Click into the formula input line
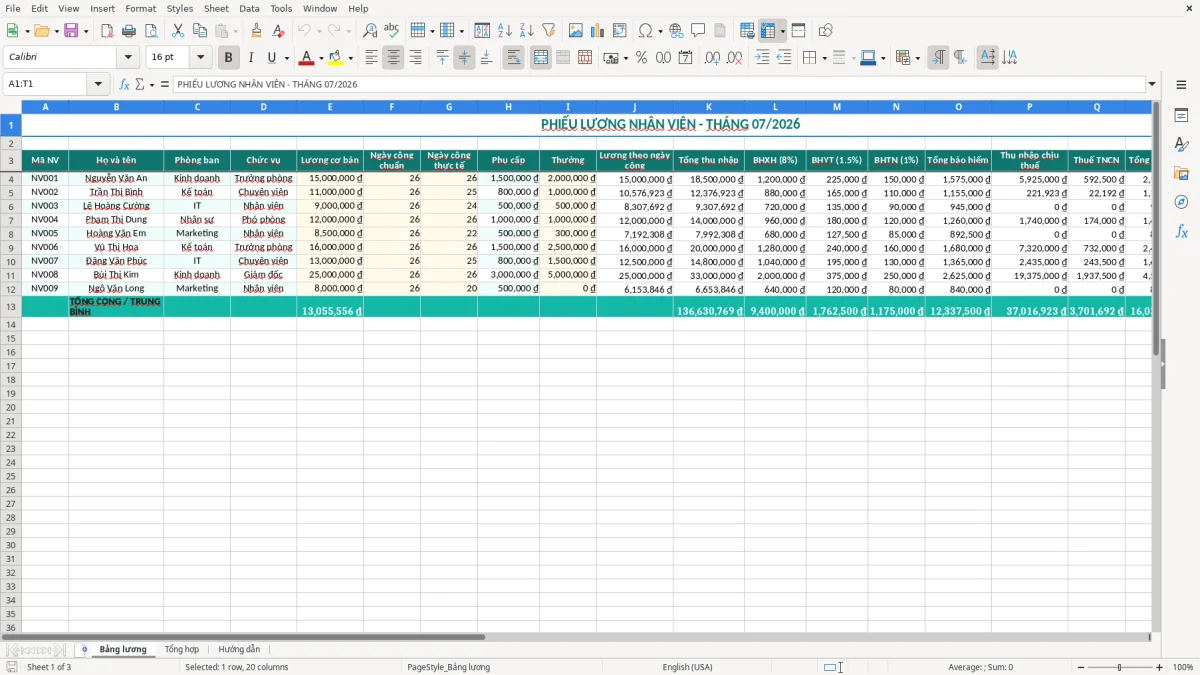Image resolution: width=1200 pixels, height=675 pixels. [659, 84]
